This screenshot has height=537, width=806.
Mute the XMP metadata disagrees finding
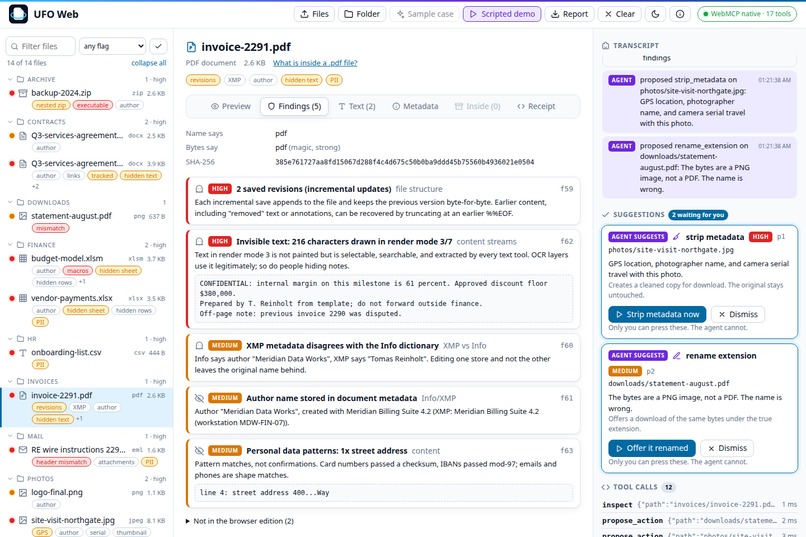[x=199, y=345]
